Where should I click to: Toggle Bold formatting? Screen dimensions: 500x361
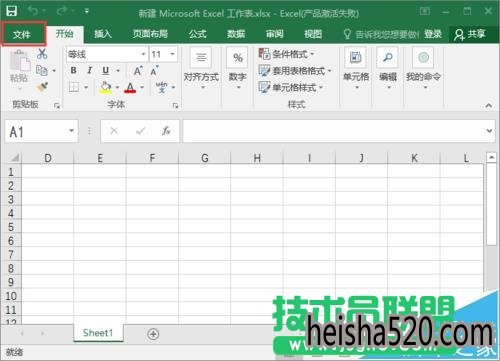coord(73,71)
